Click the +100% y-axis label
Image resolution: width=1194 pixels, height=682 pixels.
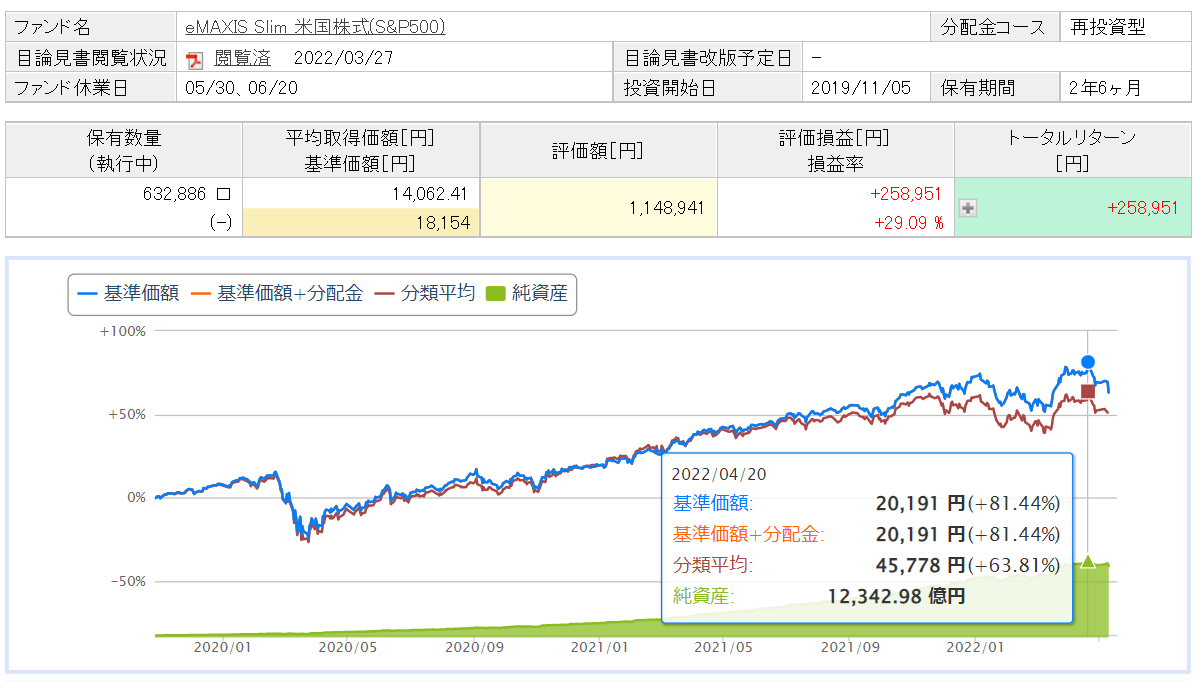(123, 331)
